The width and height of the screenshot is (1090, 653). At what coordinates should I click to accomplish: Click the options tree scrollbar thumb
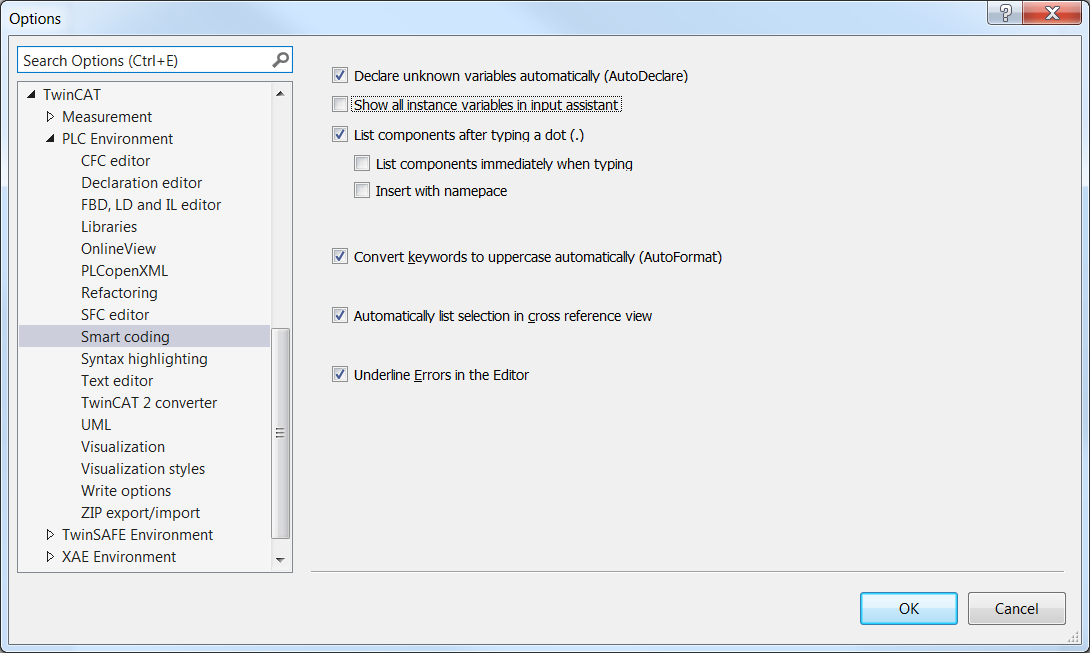click(x=280, y=433)
